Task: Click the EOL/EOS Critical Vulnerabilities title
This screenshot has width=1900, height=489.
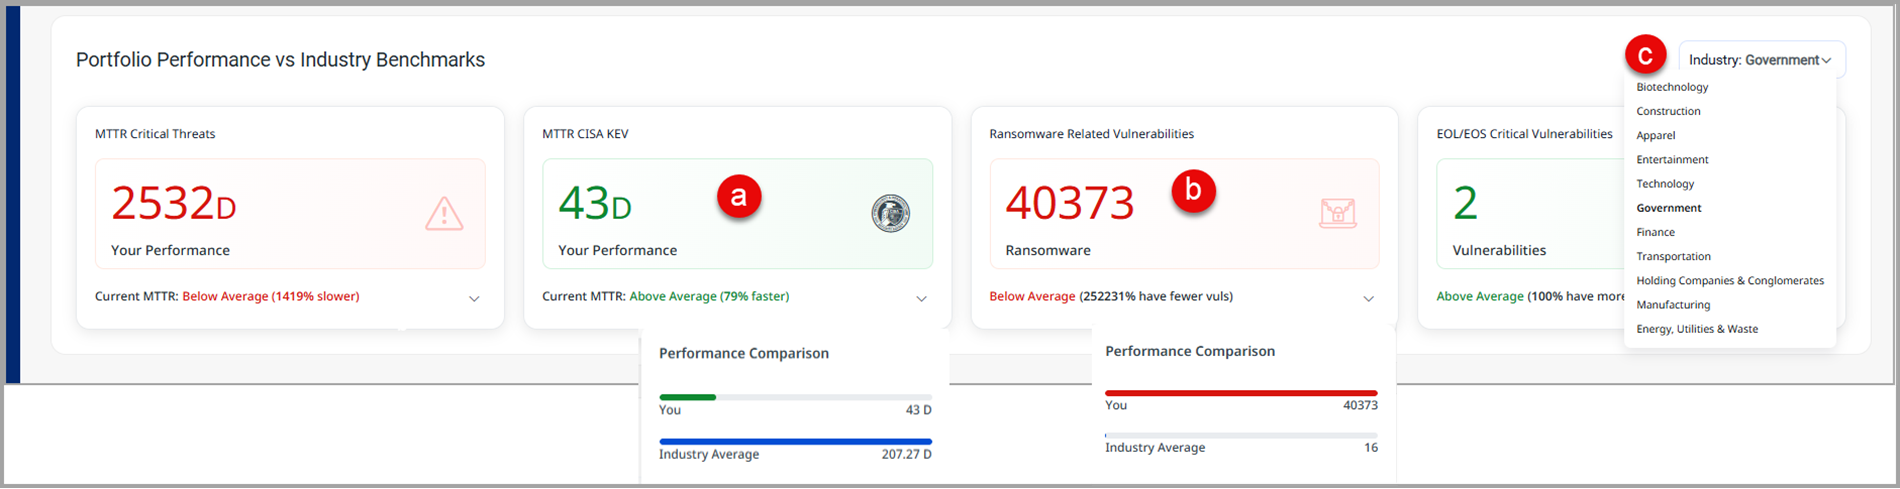Action: [1524, 134]
